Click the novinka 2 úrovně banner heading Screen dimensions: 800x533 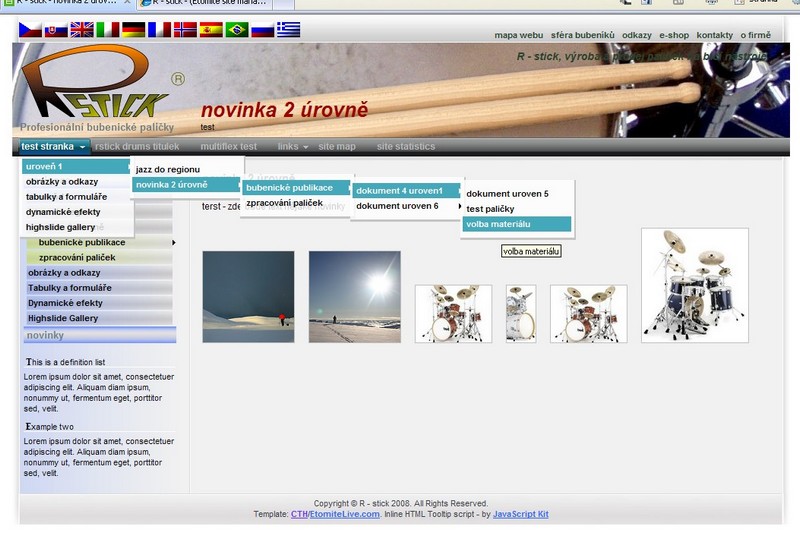click(x=284, y=110)
